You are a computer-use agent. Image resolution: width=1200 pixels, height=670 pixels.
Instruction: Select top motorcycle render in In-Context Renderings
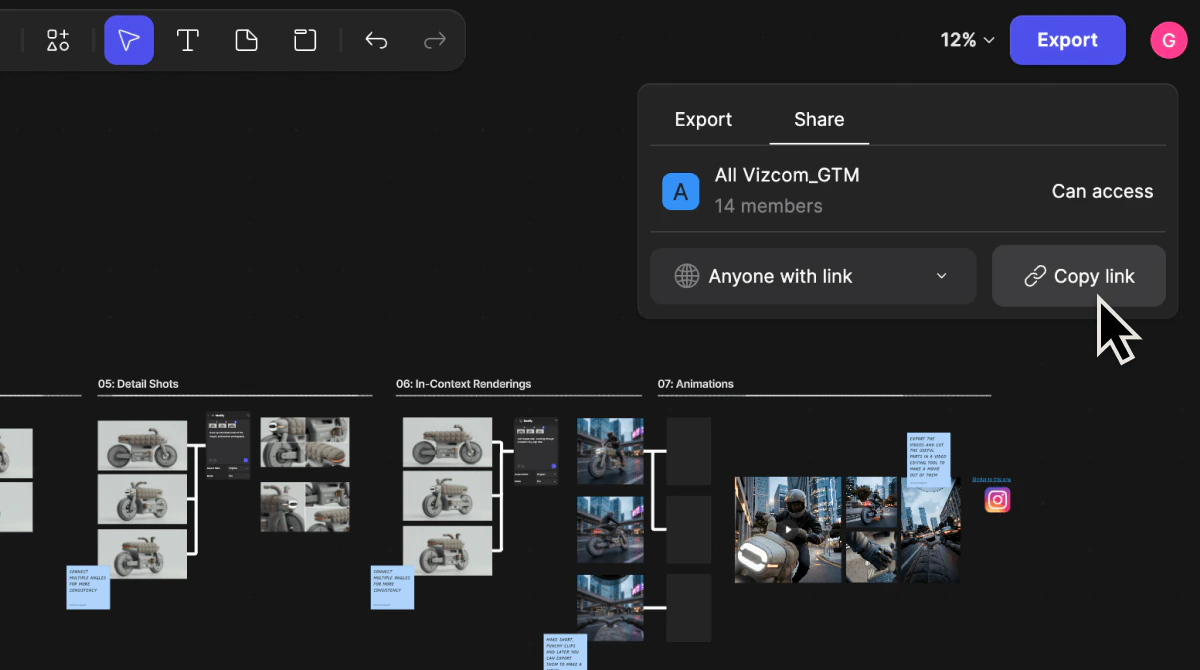pos(447,442)
